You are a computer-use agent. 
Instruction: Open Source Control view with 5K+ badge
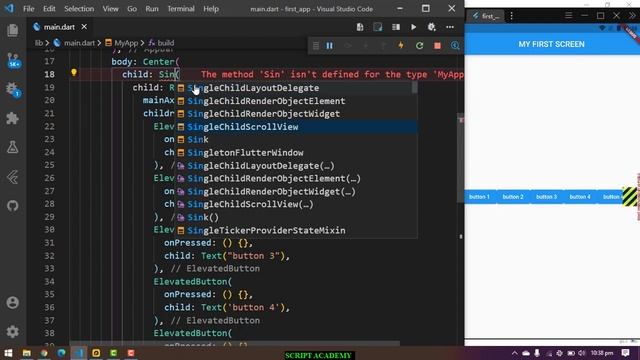13,60
